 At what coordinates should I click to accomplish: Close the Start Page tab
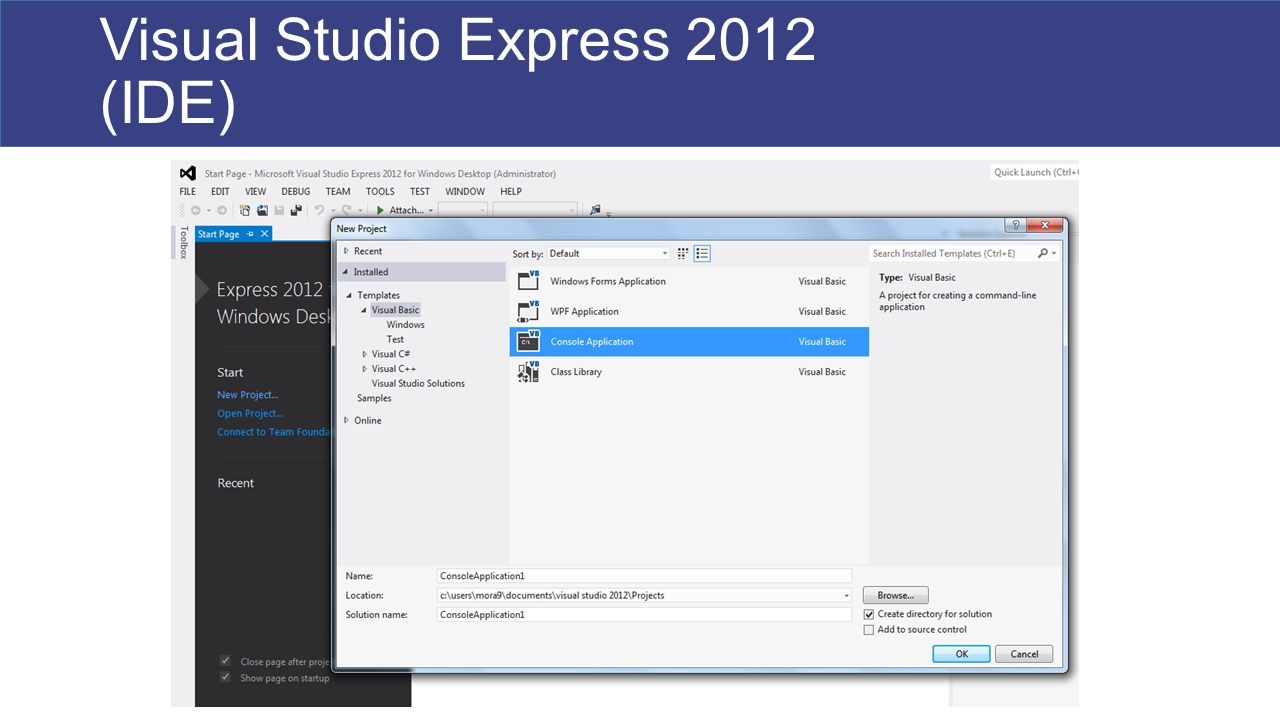pyautogui.click(x=264, y=234)
